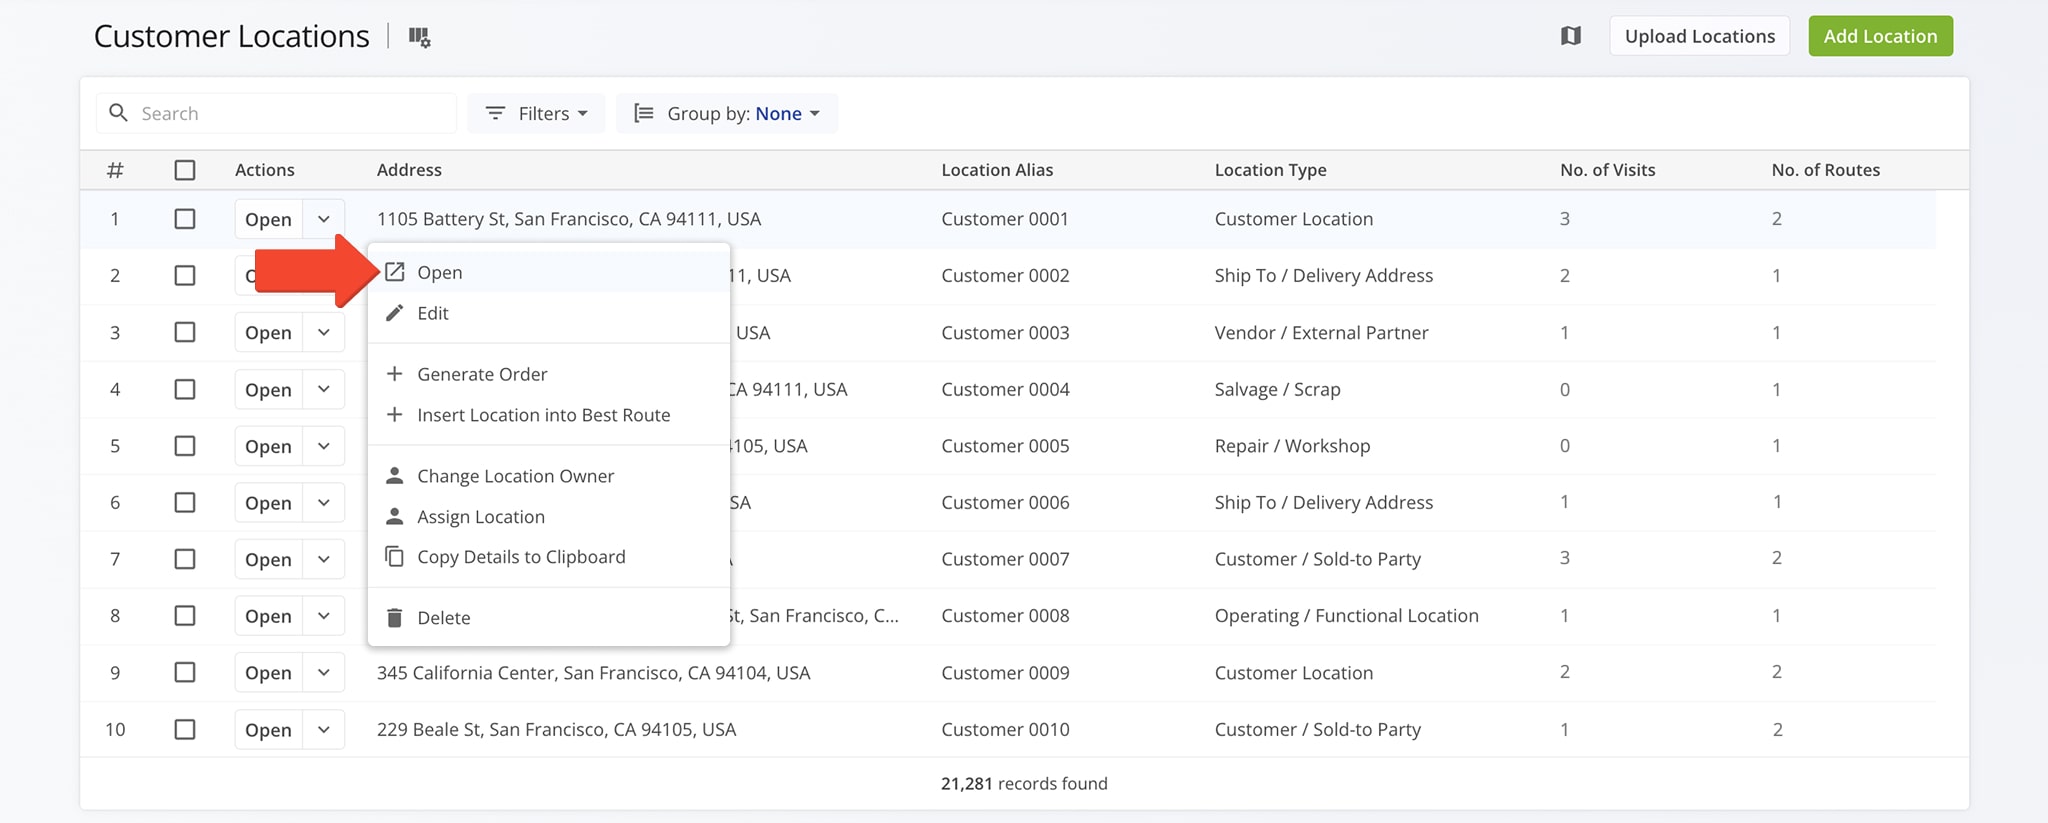
Task: Click 345 California Center address cell
Action: (x=593, y=673)
